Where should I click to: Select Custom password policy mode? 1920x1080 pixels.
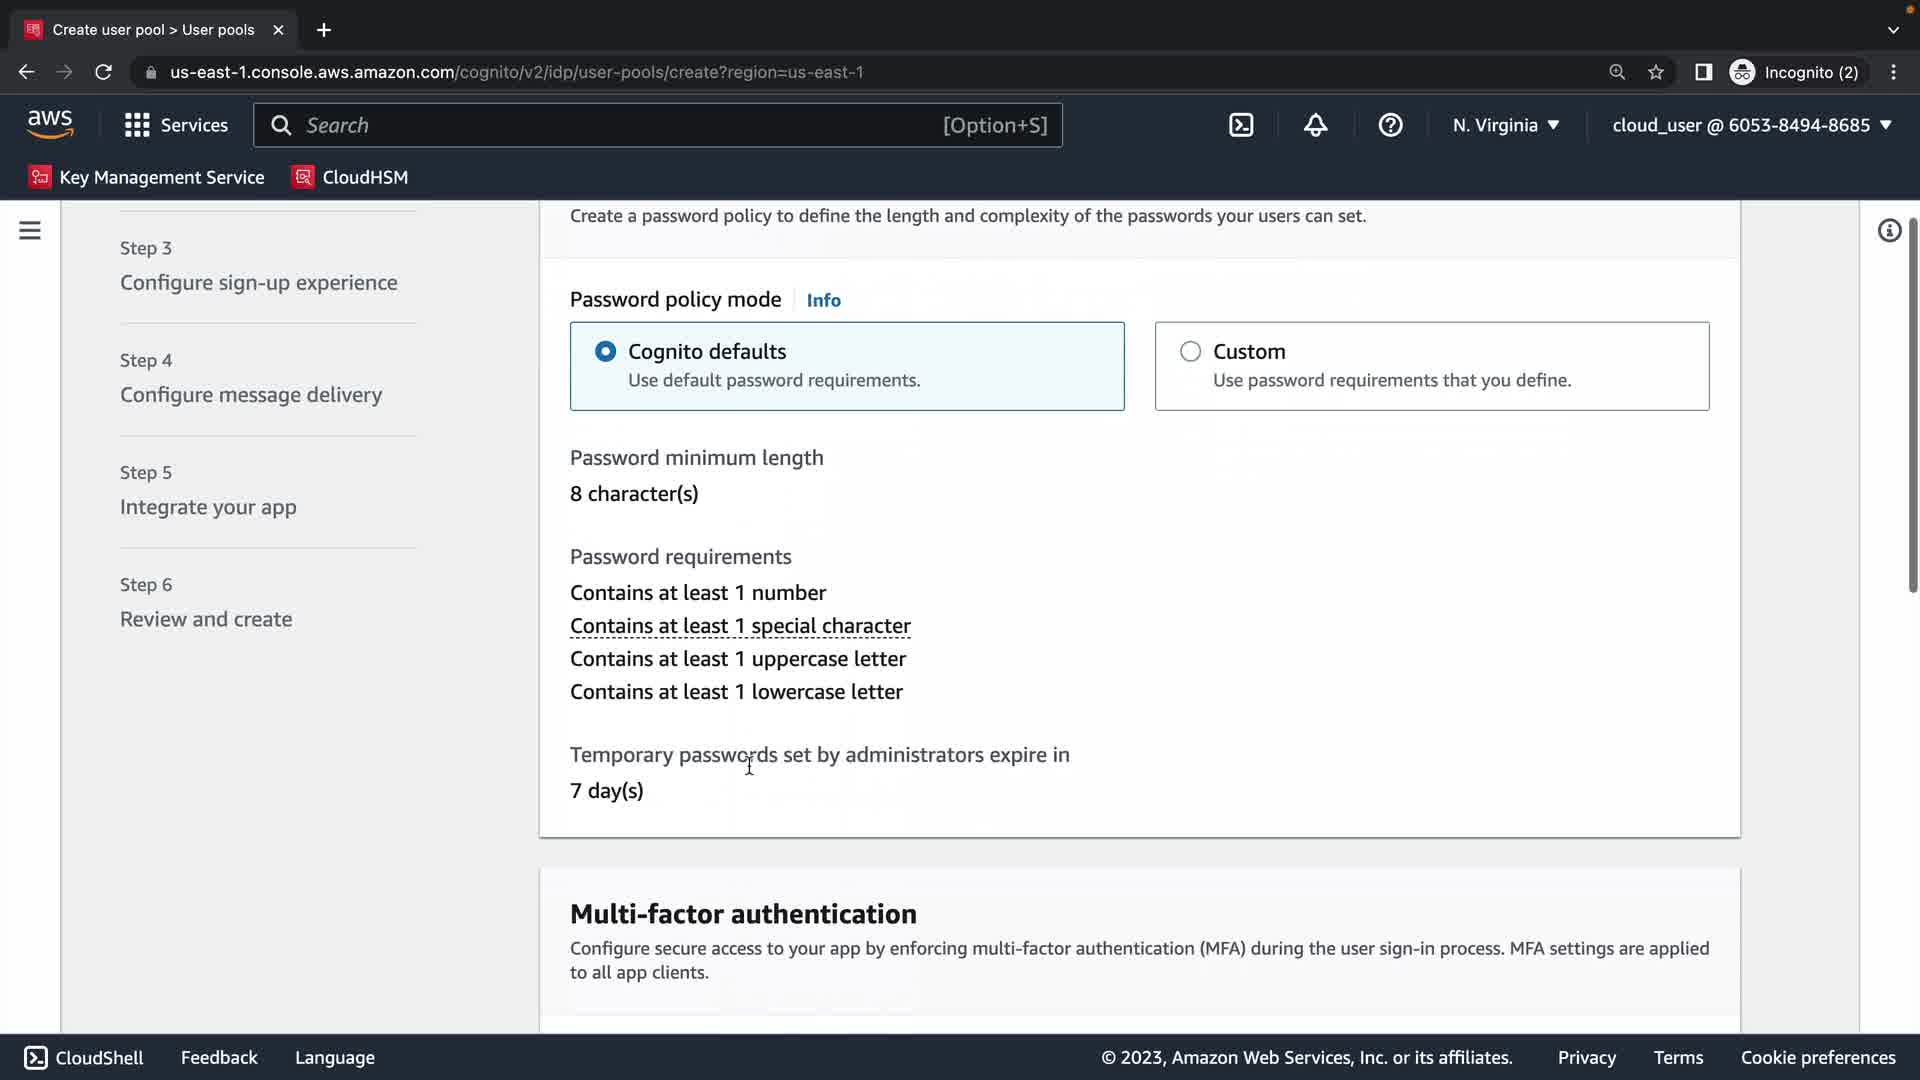tap(1190, 352)
